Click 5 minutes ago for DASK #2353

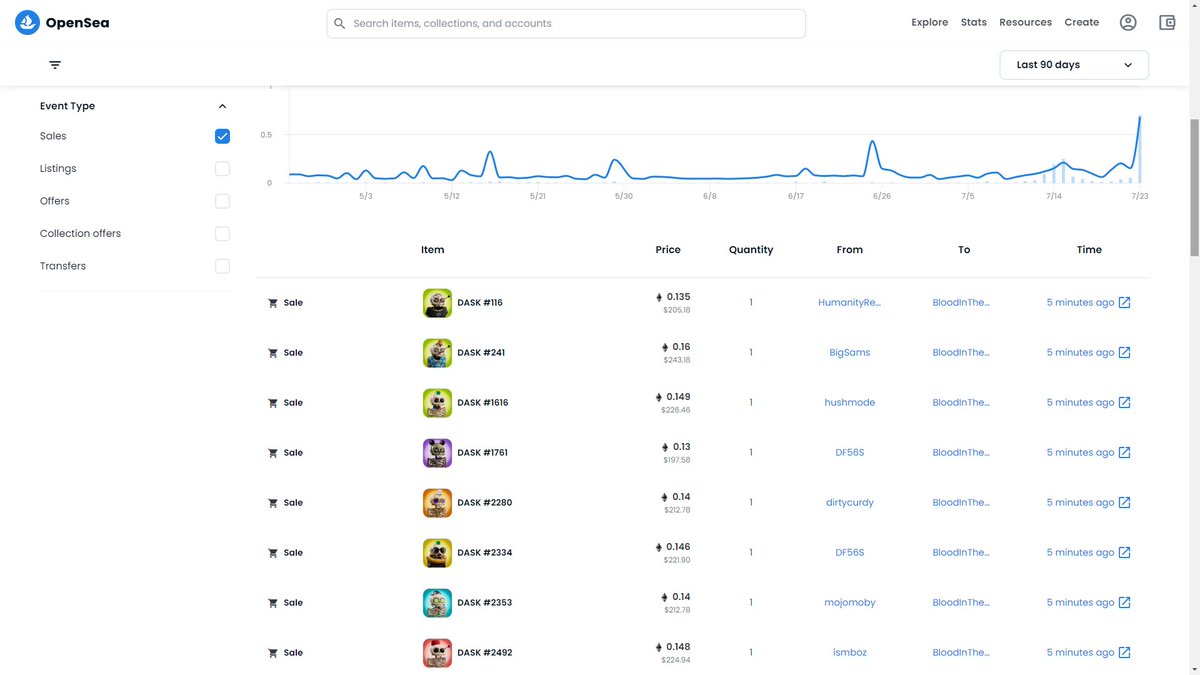(1080, 602)
